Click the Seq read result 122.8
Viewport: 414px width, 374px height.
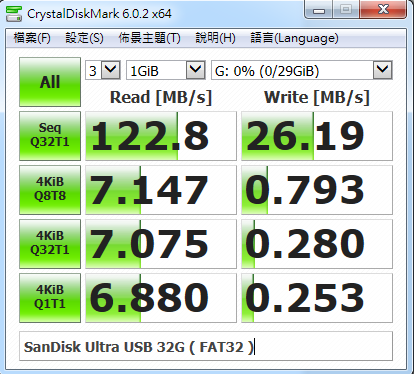point(161,136)
